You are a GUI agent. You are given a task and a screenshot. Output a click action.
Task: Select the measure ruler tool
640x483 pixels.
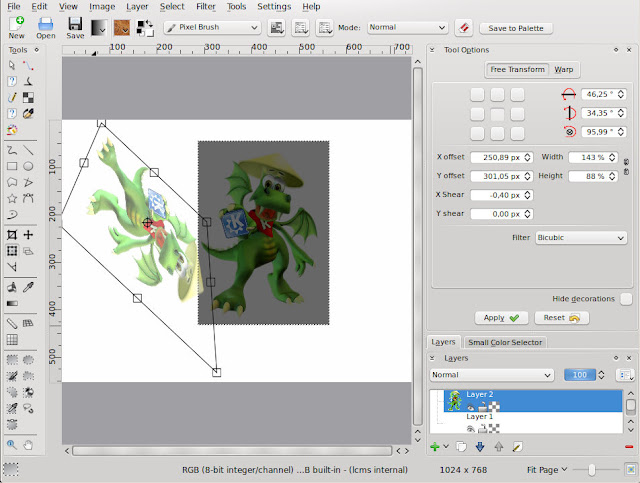[x=12, y=324]
